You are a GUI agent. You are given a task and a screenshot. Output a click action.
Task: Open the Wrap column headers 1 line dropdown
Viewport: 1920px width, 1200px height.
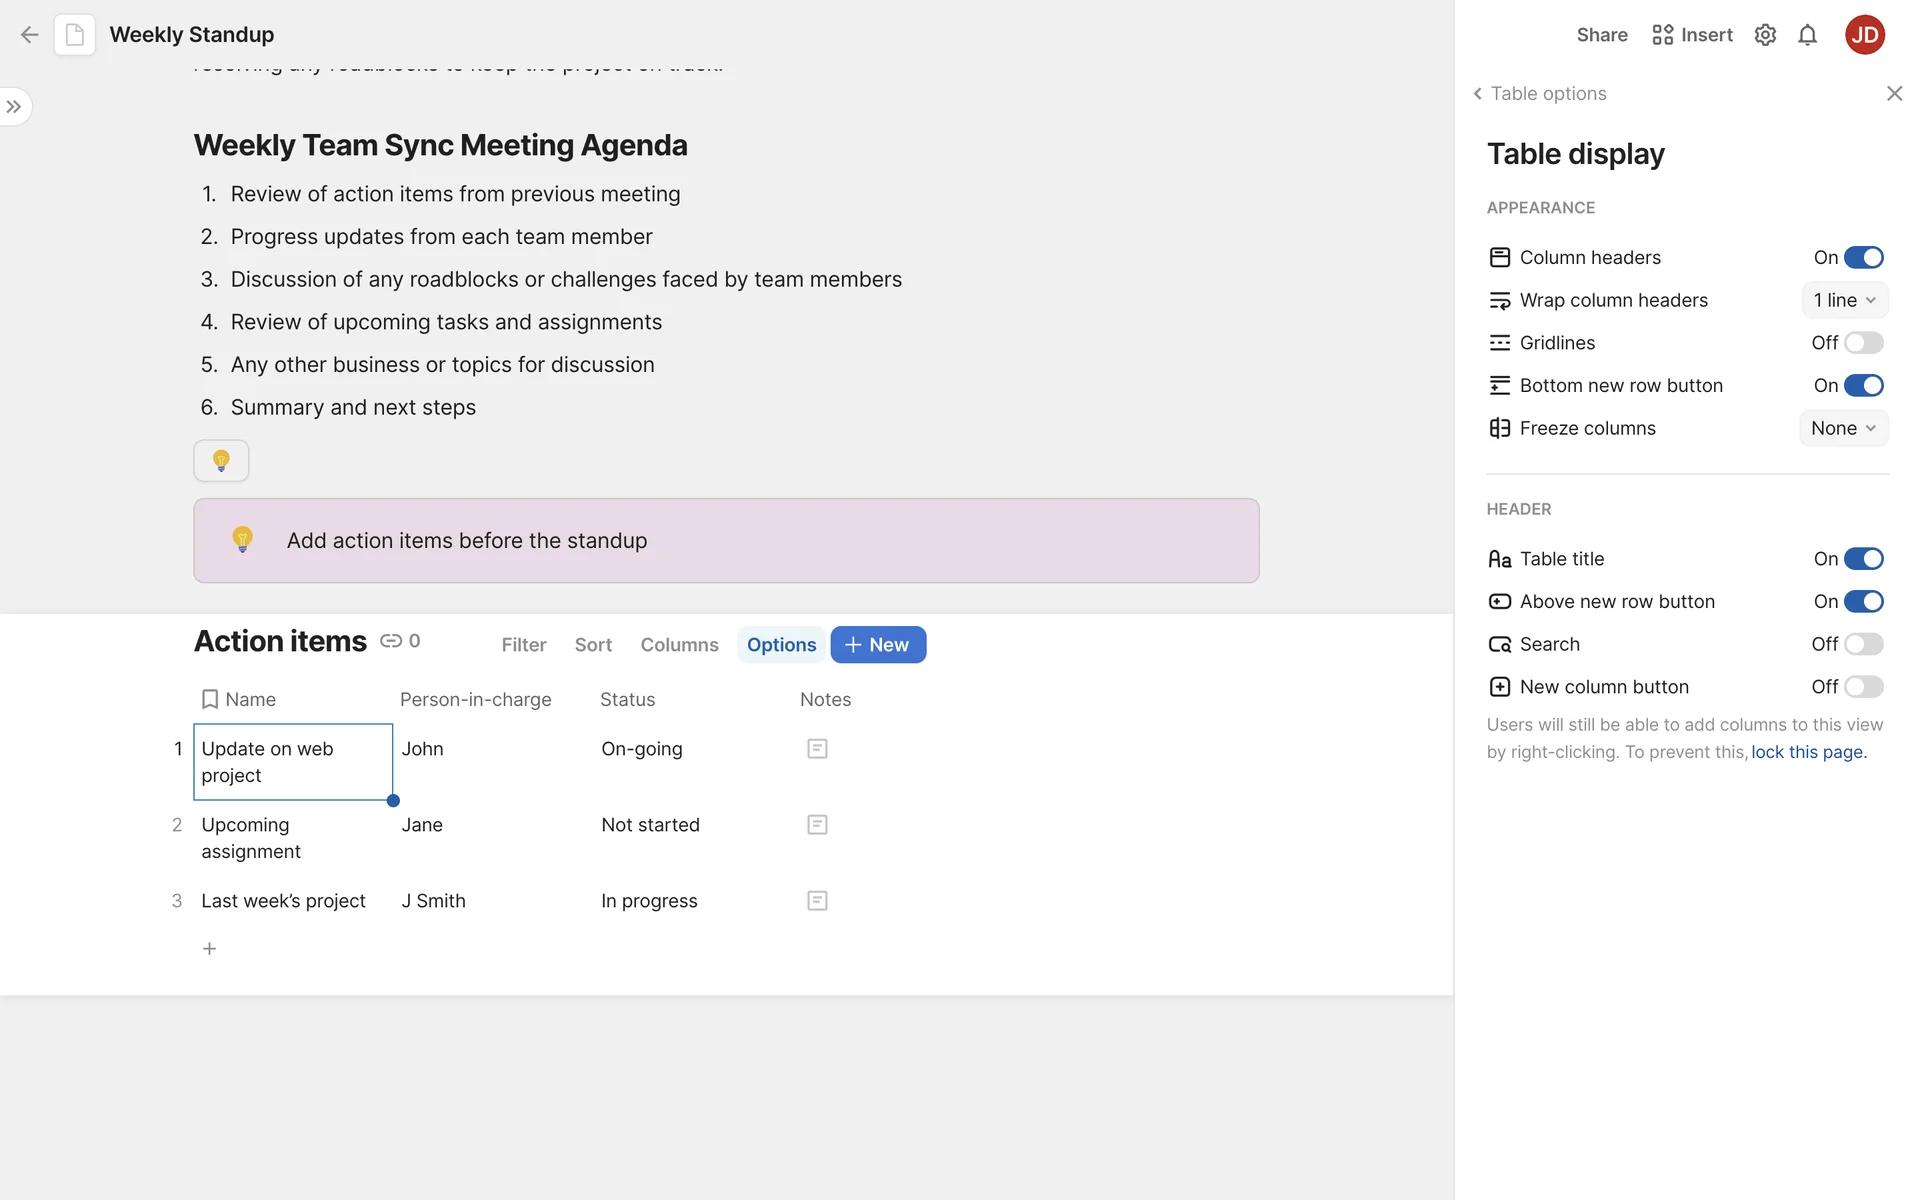click(1844, 300)
